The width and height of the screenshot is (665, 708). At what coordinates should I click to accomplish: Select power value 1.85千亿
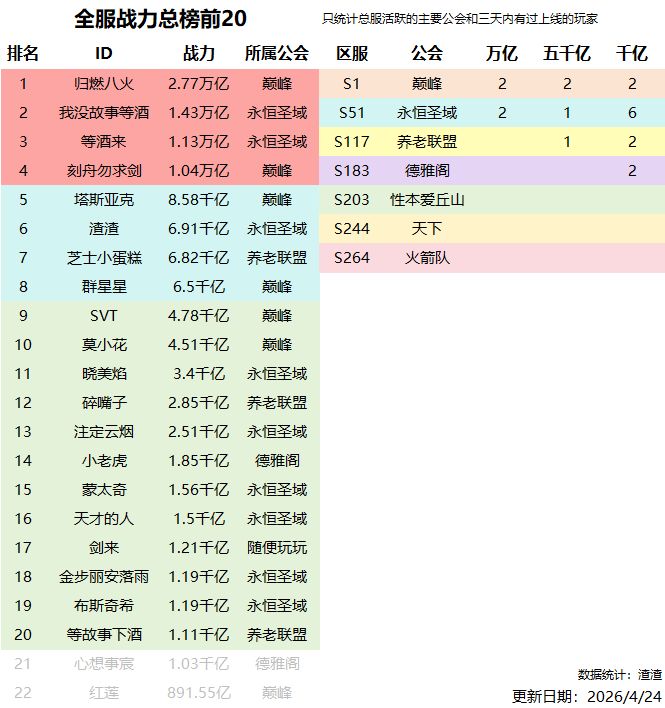(199, 461)
